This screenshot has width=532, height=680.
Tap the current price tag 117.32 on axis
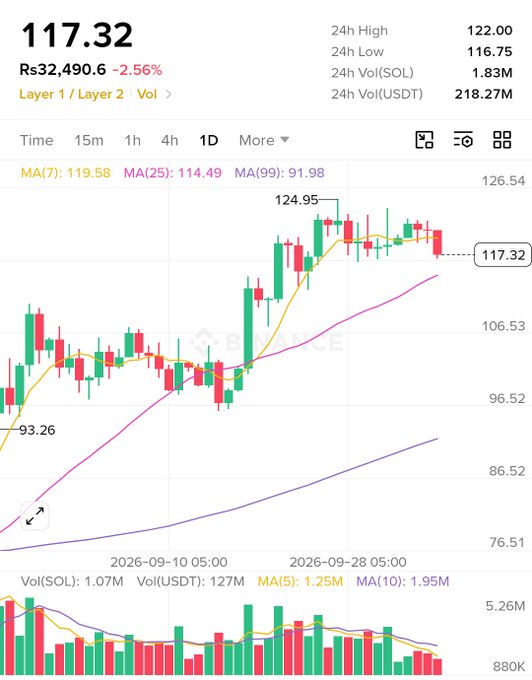coord(503,255)
